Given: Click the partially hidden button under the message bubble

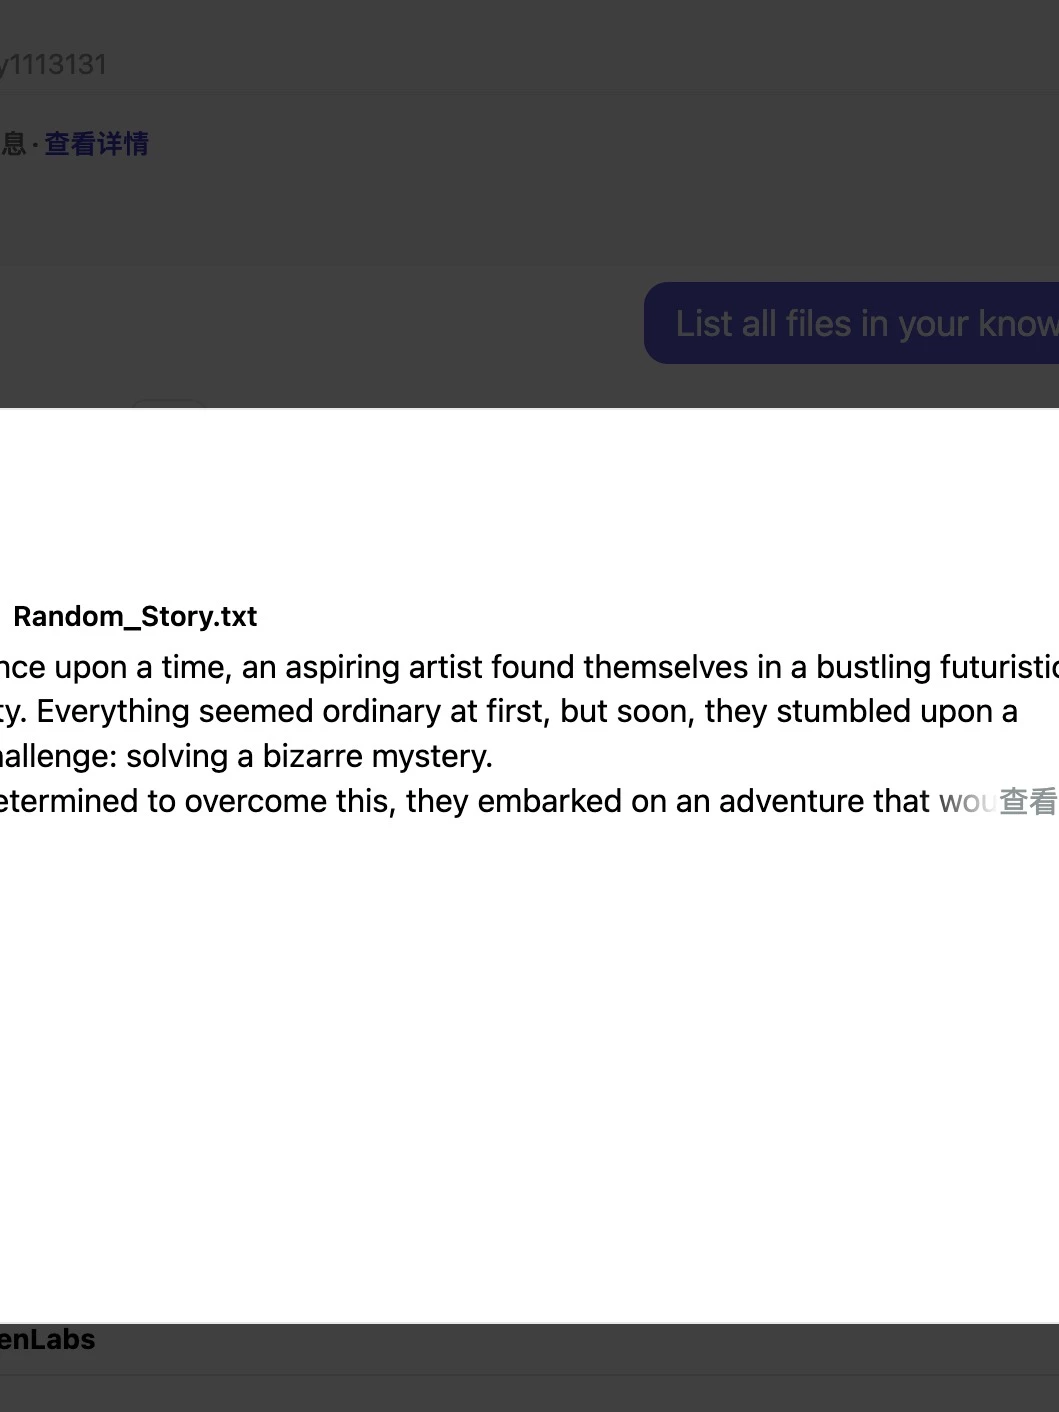Looking at the screenshot, I should pyautogui.click(x=168, y=403).
